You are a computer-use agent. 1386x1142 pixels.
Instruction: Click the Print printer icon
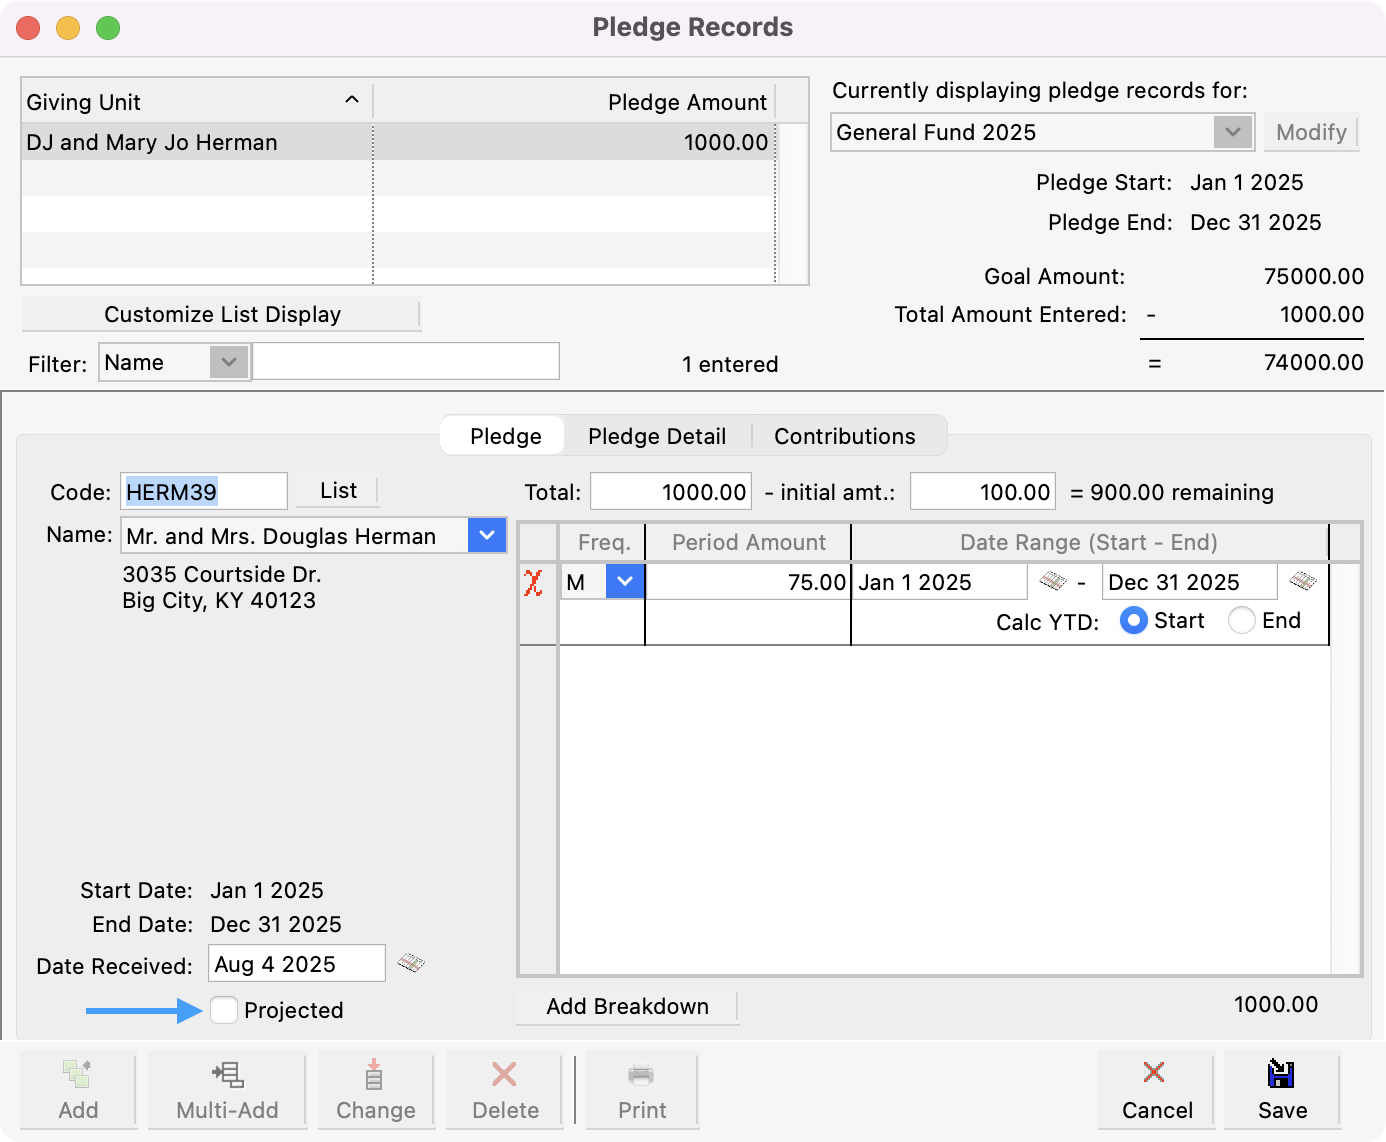641,1076
